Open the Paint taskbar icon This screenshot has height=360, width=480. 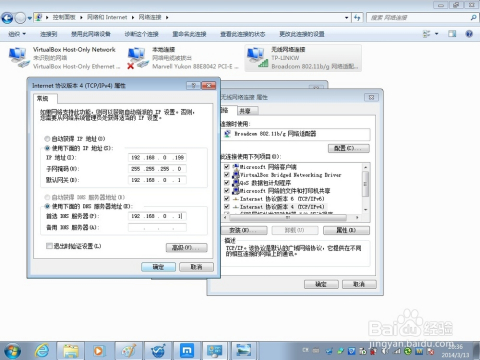tap(128, 351)
